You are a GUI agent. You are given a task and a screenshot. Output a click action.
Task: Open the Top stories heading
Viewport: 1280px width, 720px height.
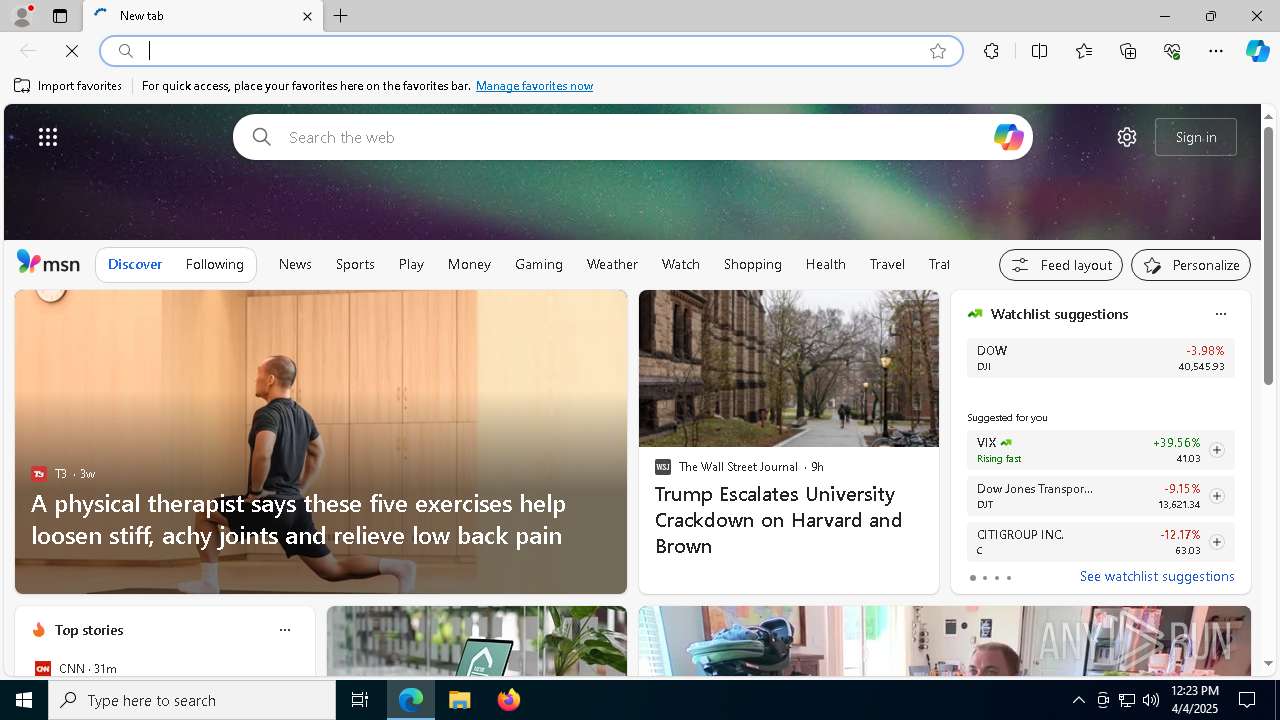coord(89,630)
